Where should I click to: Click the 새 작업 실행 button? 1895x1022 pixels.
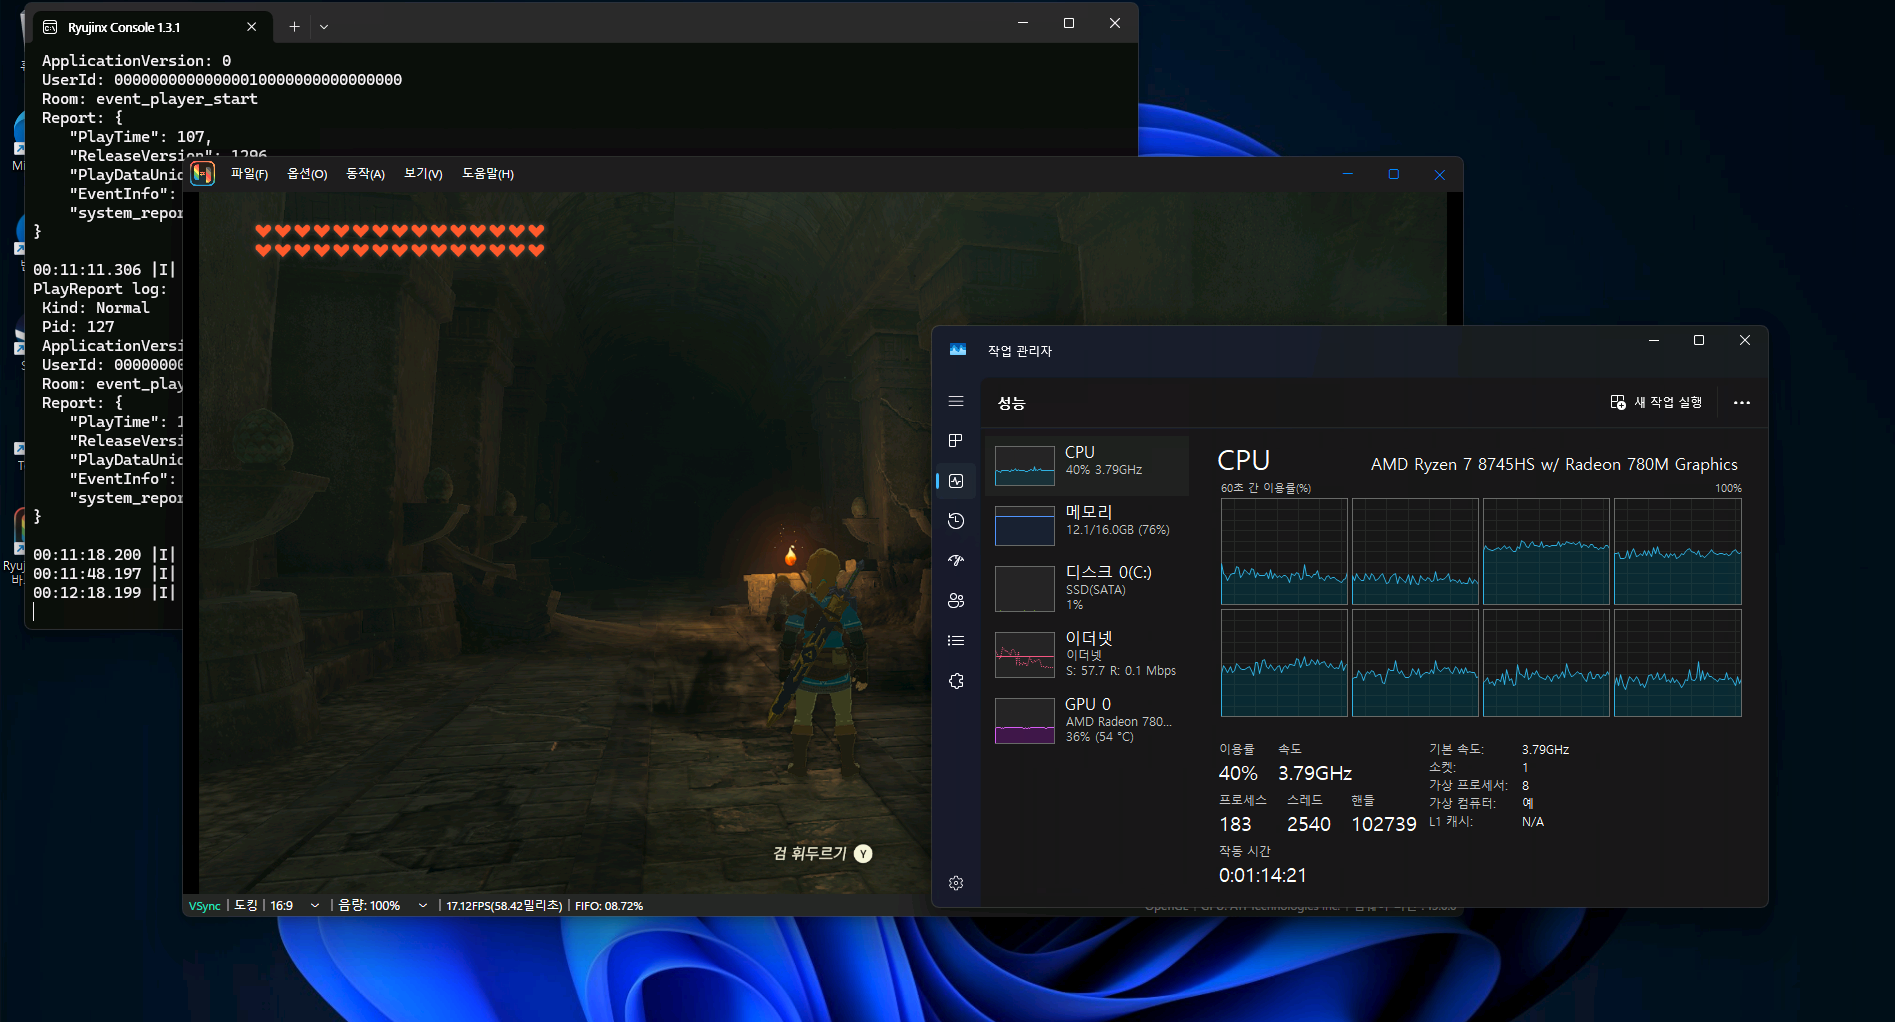click(1656, 402)
